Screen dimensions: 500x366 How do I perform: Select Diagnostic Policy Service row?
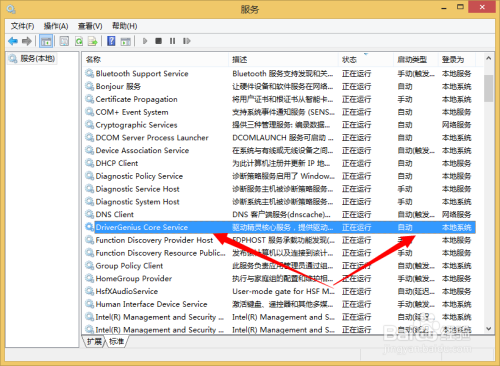click(279, 176)
